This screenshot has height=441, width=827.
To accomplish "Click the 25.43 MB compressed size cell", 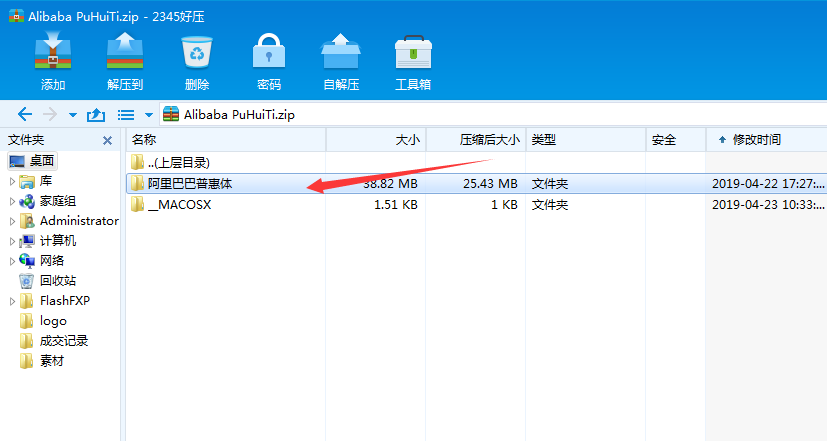I will pos(490,184).
